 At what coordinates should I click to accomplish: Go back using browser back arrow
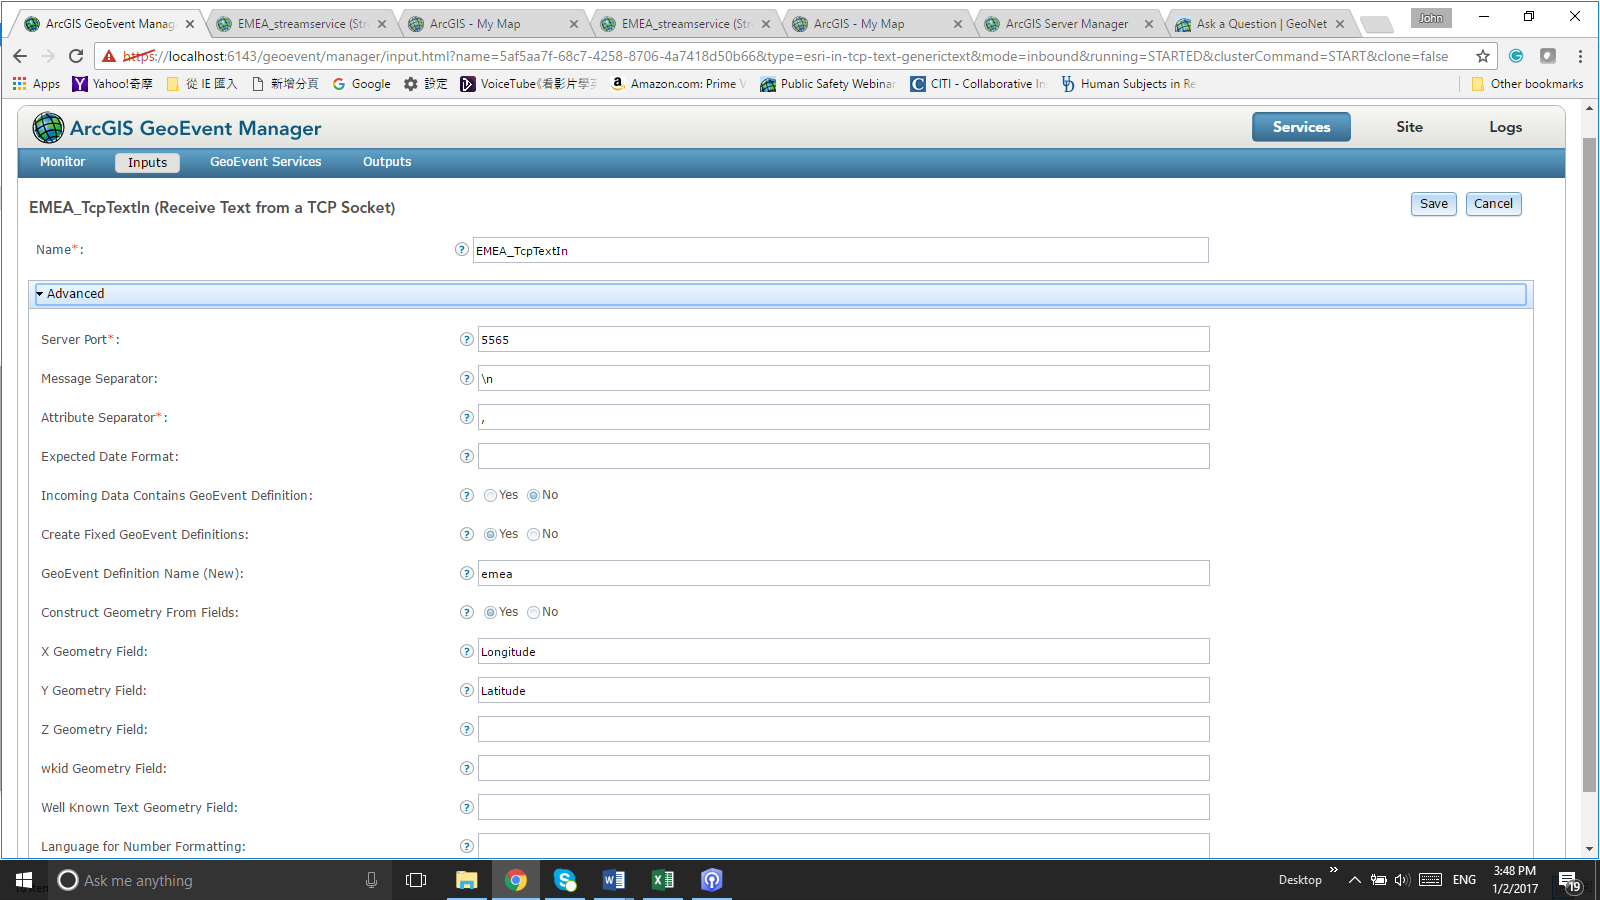pos(20,56)
